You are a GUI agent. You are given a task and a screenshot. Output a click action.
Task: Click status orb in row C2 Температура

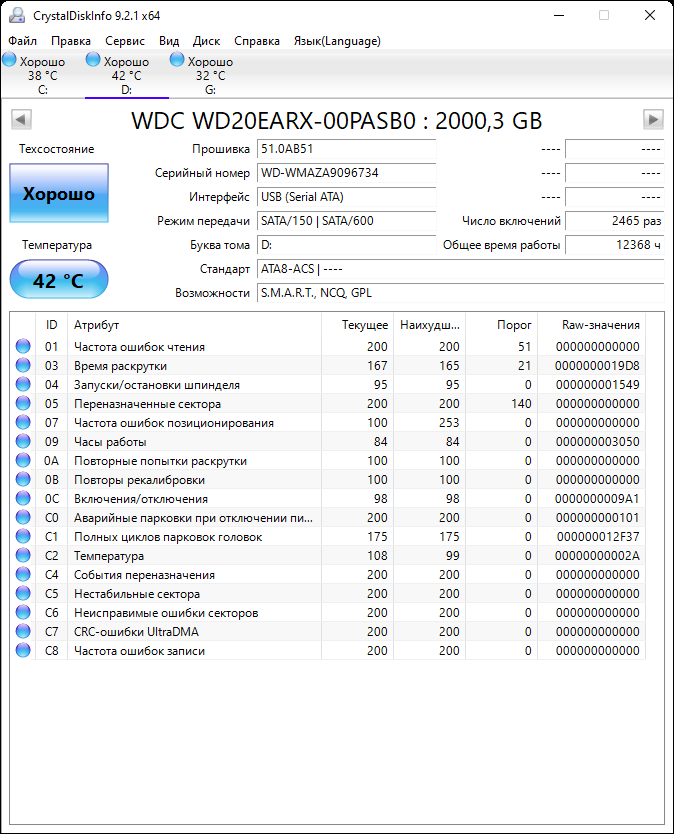coord(23,555)
